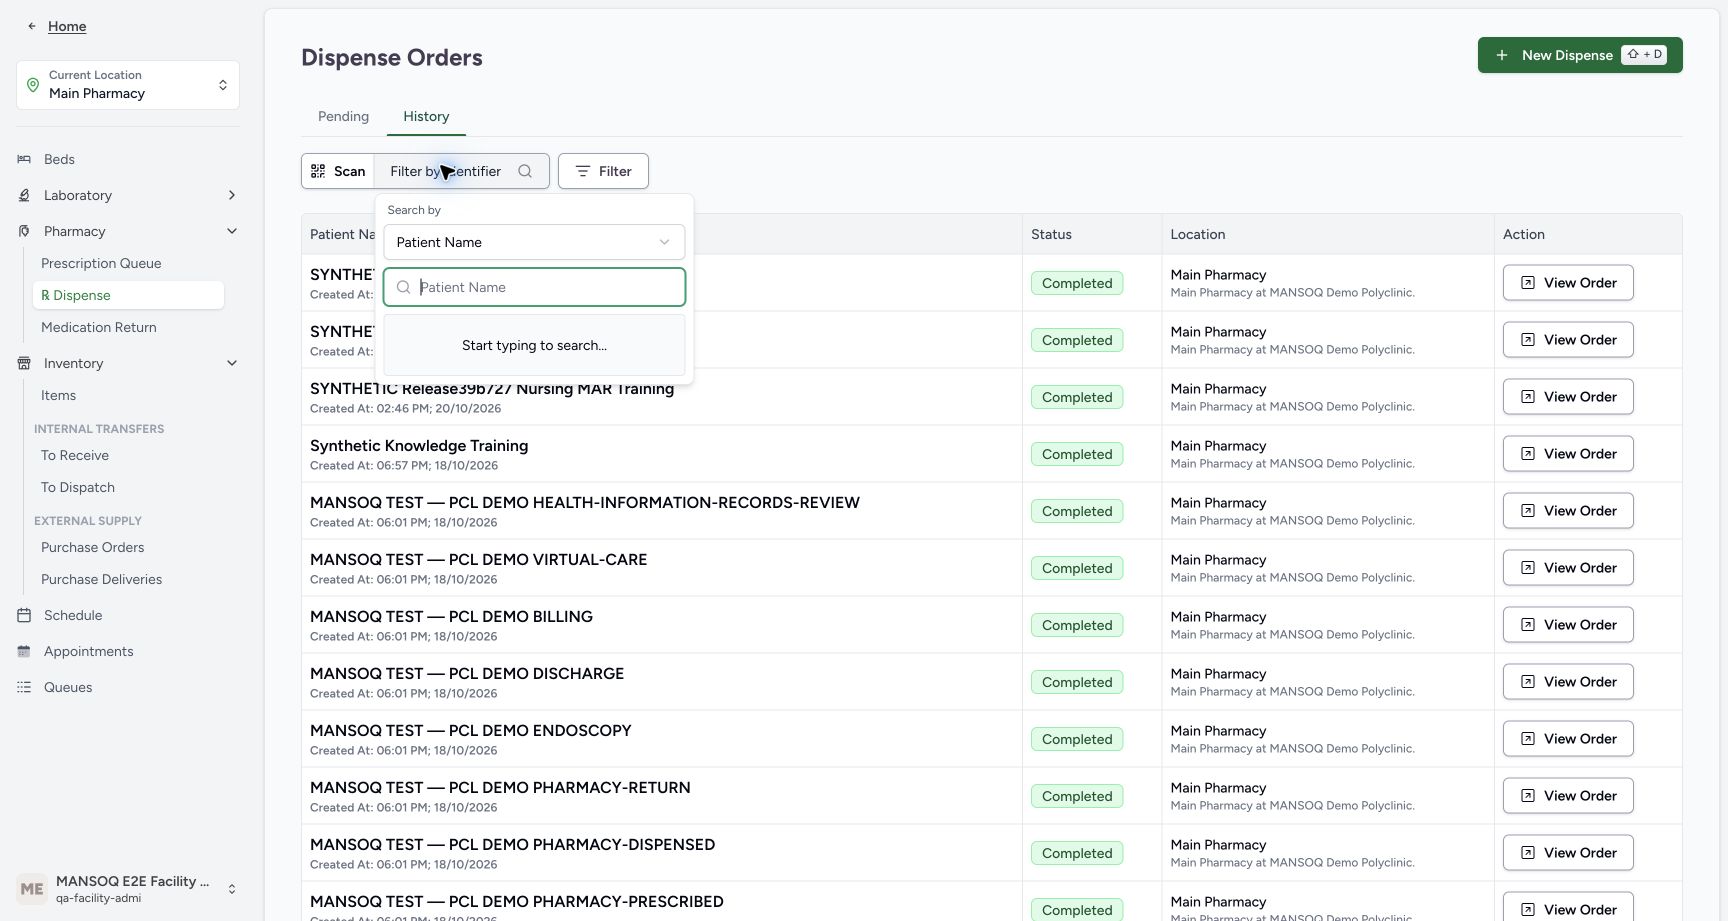Image resolution: width=1728 pixels, height=921 pixels.
Task: Open Prescription Queue in sidebar
Action: (101, 263)
